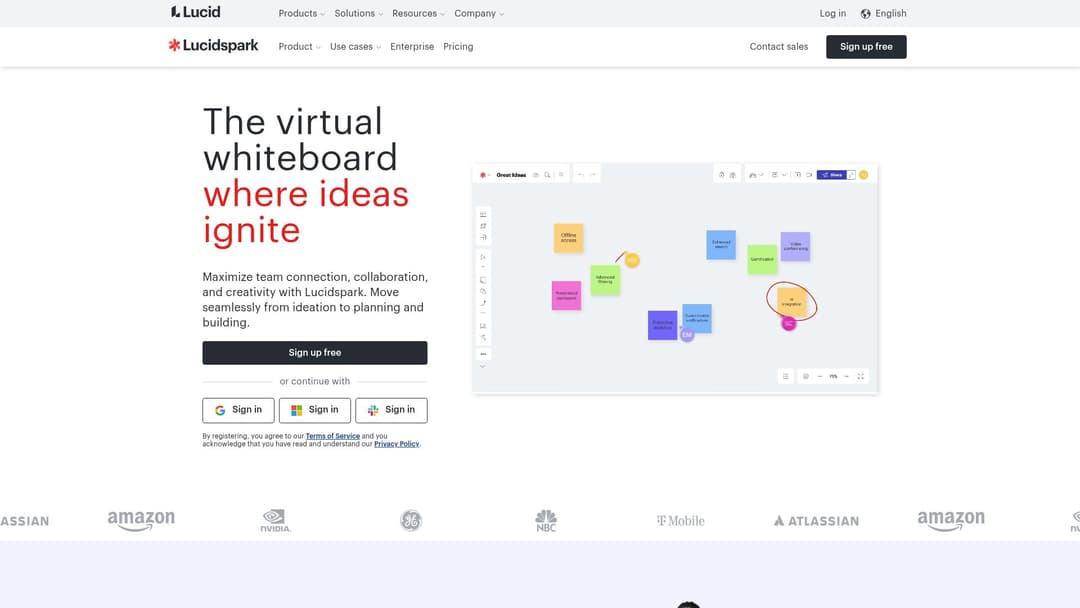Click the search magnifier in the whiteboard preview
This screenshot has width=1080, height=608.
(548, 175)
